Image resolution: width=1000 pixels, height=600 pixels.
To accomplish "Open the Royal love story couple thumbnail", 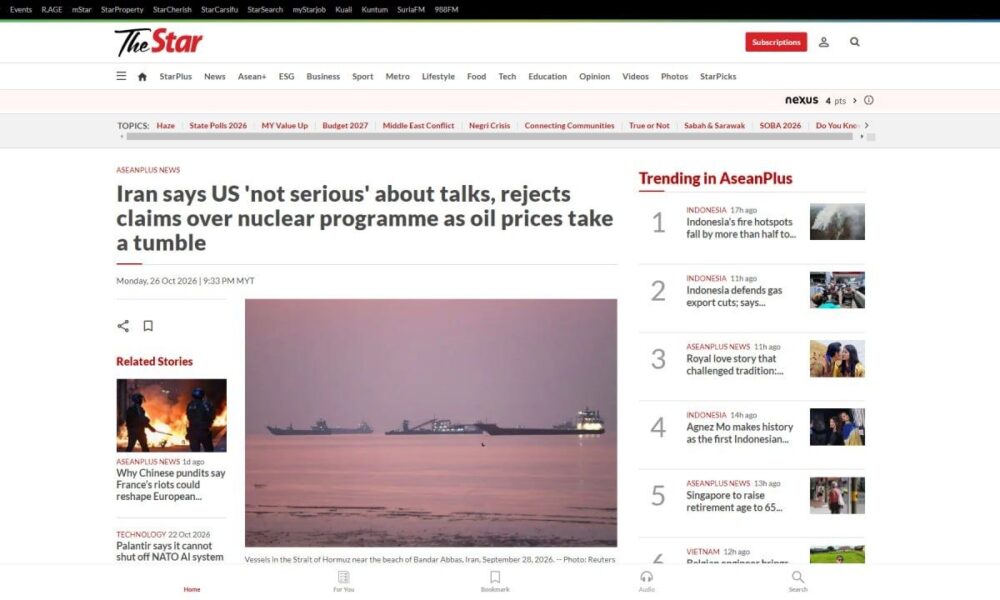I will pos(837,358).
